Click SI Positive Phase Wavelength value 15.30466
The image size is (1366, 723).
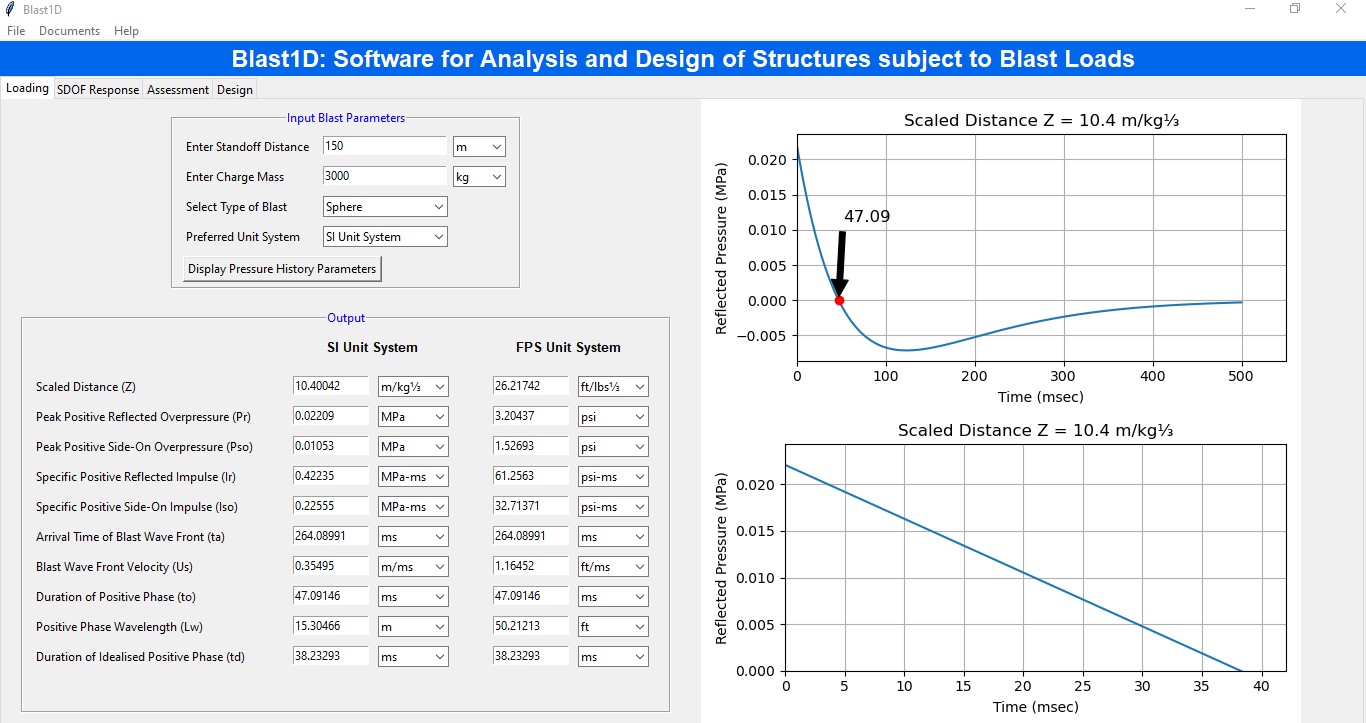coord(330,626)
